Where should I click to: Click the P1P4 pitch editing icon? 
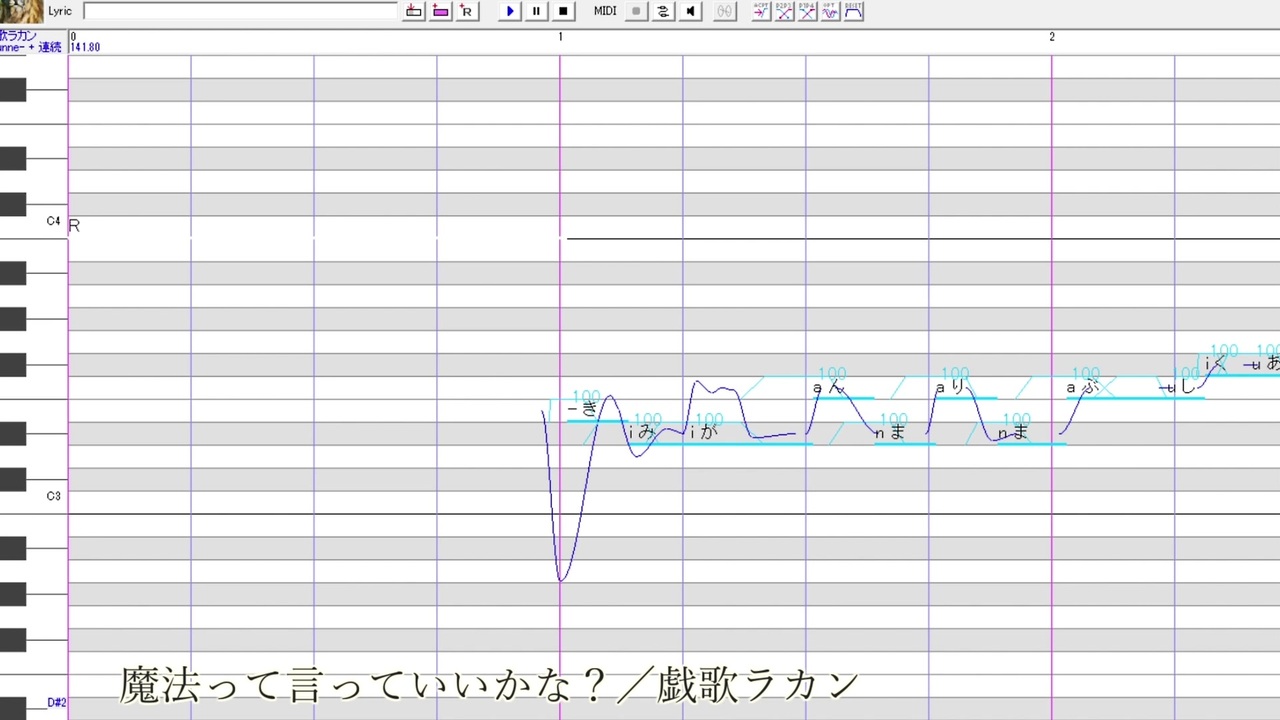tap(806, 11)
